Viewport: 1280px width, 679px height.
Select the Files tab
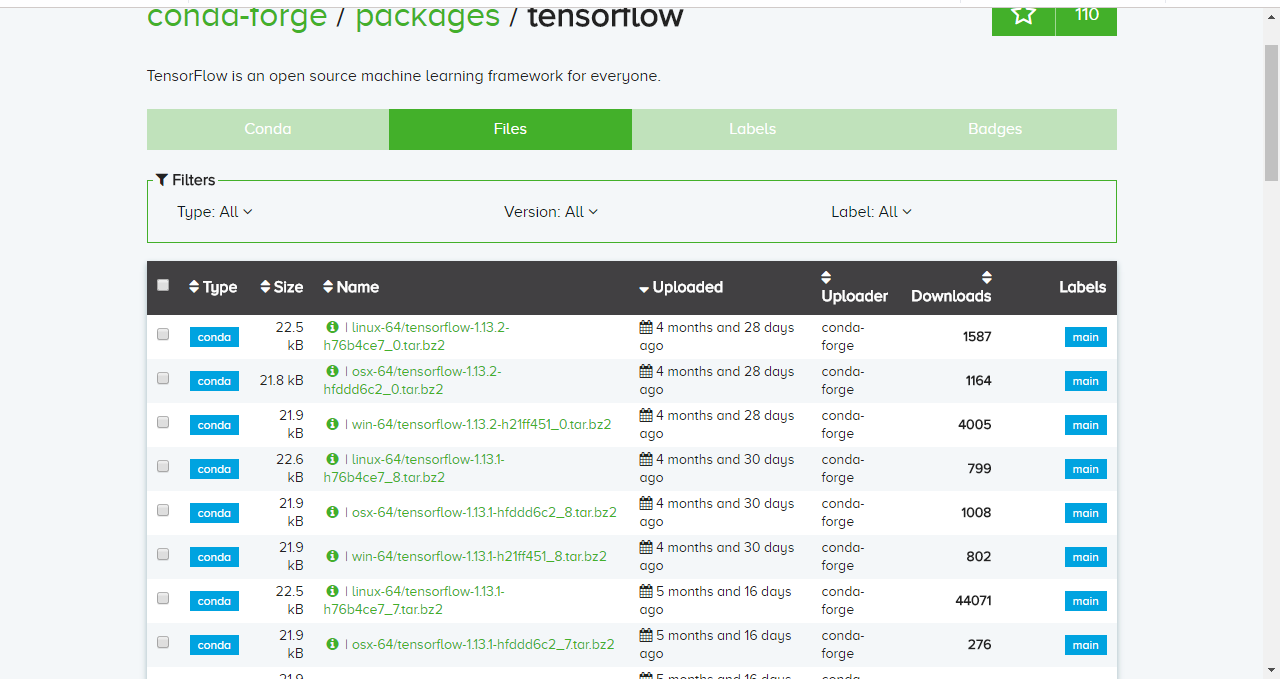510,129
